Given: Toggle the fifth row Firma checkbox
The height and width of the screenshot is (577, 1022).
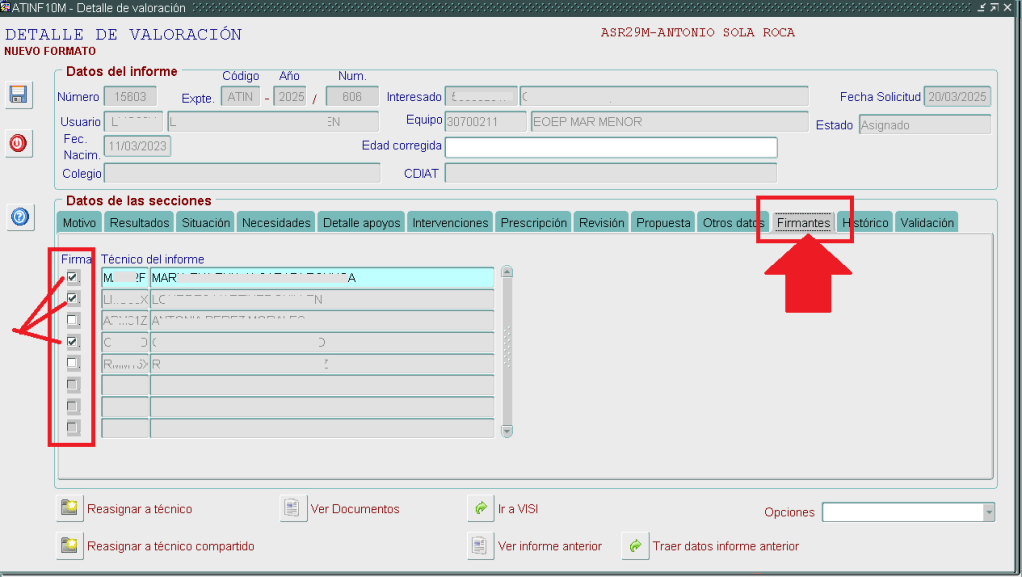Looking at the screenshot, I should 73,363.
